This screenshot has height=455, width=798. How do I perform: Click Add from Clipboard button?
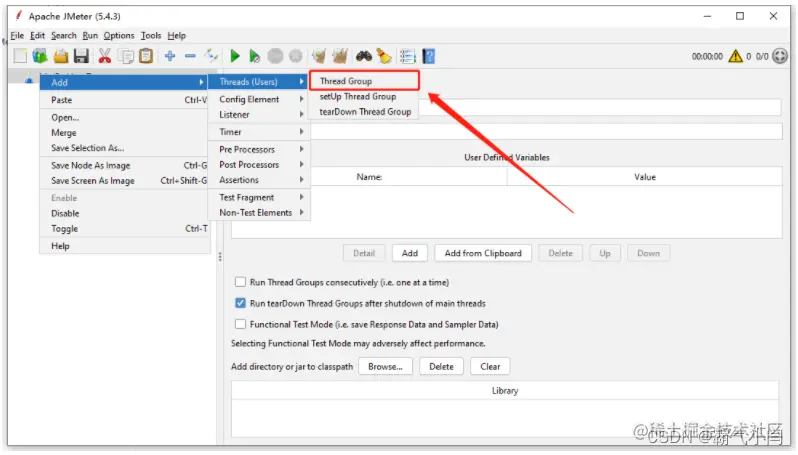pyautogui.click(x=483, y=253)
